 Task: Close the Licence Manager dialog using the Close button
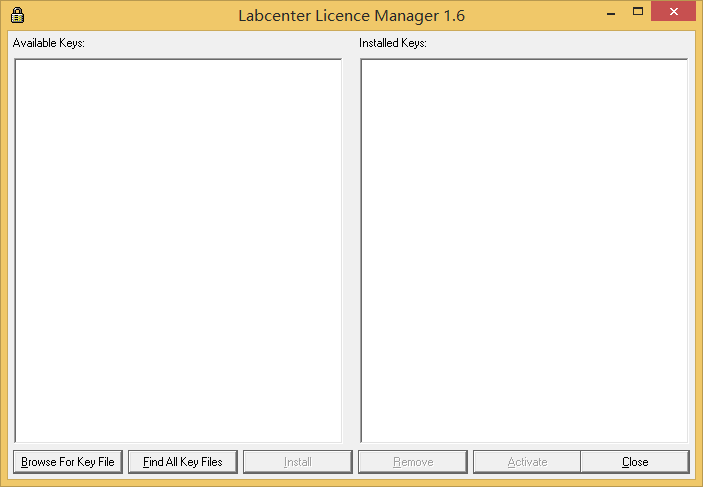(635, 462)
